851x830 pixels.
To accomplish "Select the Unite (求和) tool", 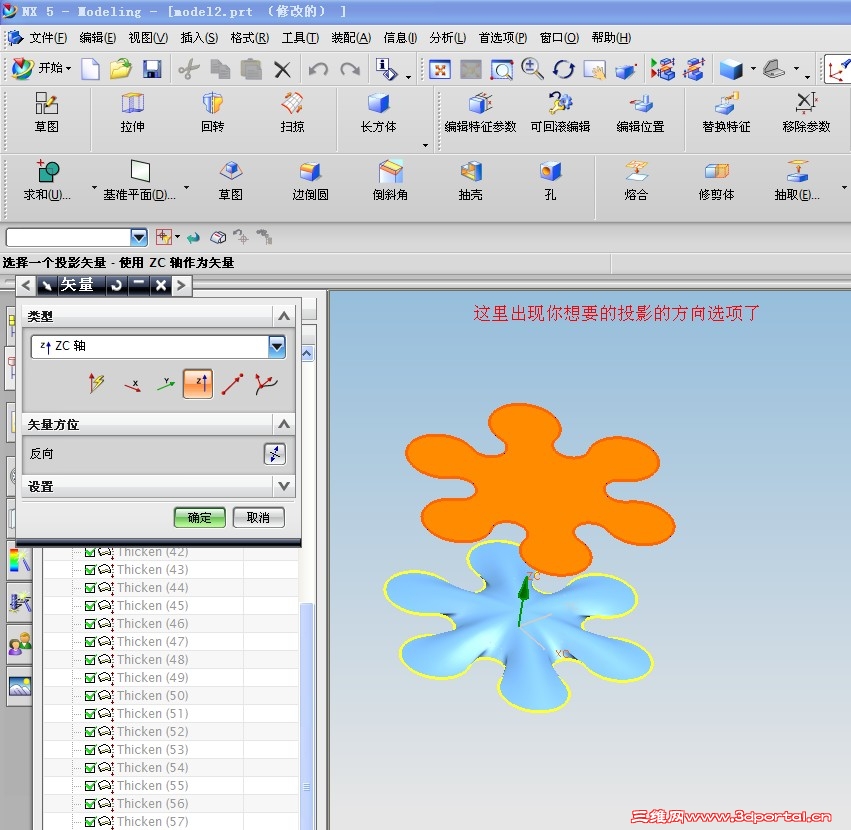I will pyautogui.click(x=47, y=181).
